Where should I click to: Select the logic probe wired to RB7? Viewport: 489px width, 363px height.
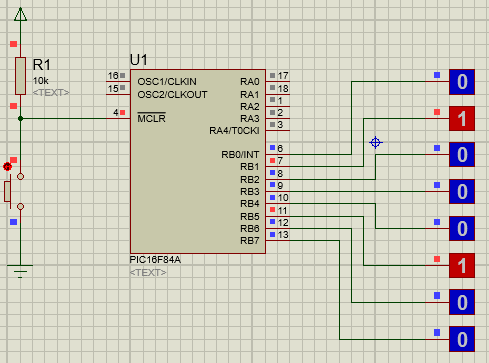(x=462, y=339)
